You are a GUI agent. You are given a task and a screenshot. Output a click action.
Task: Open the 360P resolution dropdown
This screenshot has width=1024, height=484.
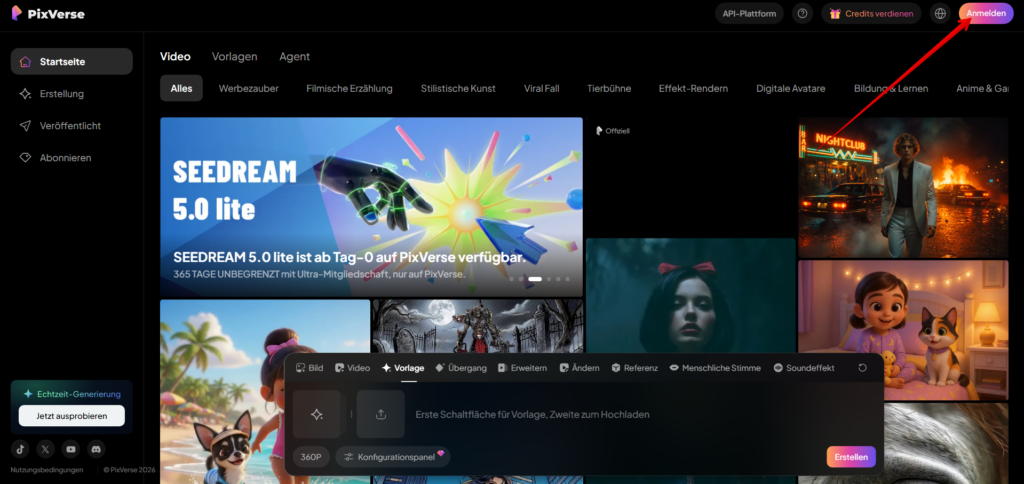tap(312, 457)
